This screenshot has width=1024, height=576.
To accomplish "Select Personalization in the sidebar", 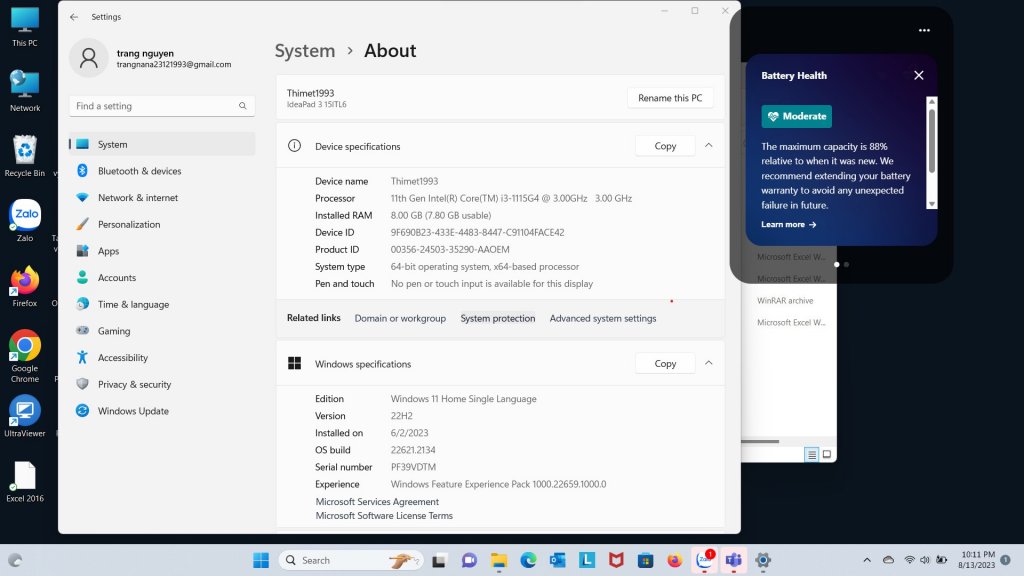I will (x=162, y=225).
